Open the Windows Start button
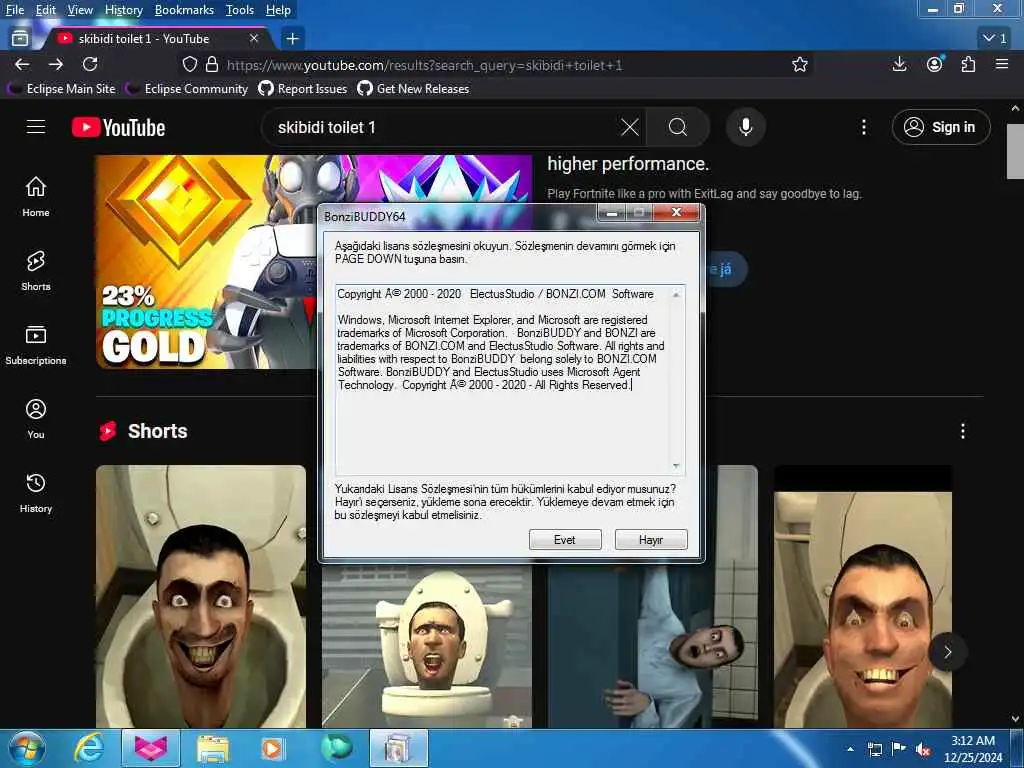Screen dimensions: 1024x768 tap(27, 748)
